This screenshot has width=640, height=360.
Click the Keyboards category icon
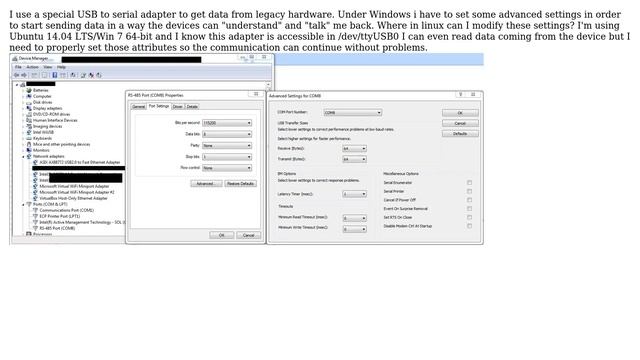pyautogui.click(x=29, y=138)
